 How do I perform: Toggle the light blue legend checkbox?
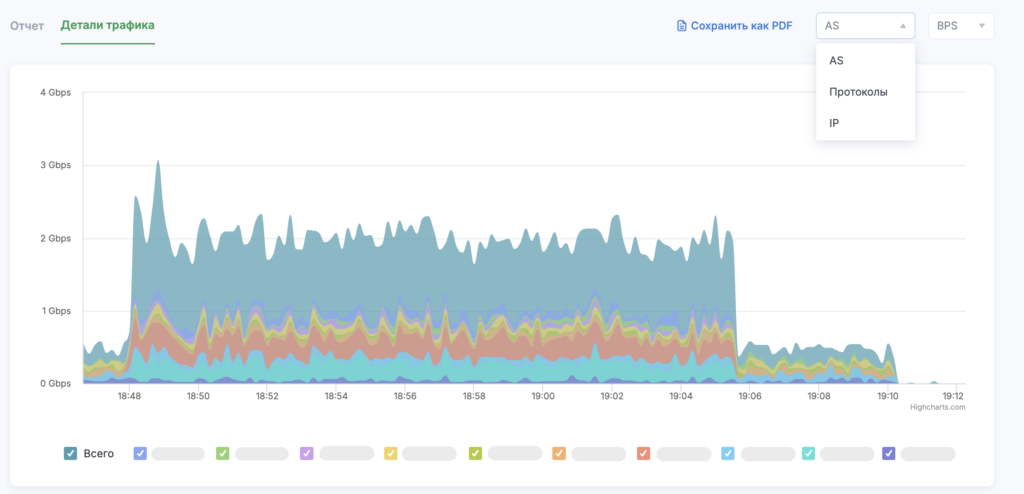point(728,453)
